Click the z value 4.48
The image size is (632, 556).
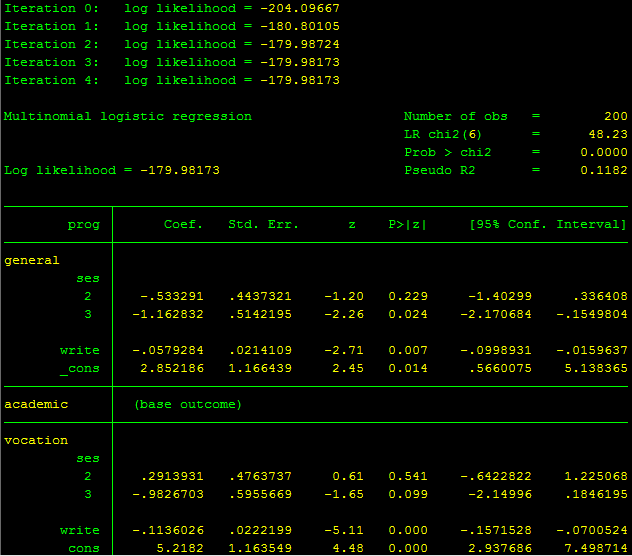point(348,548)
